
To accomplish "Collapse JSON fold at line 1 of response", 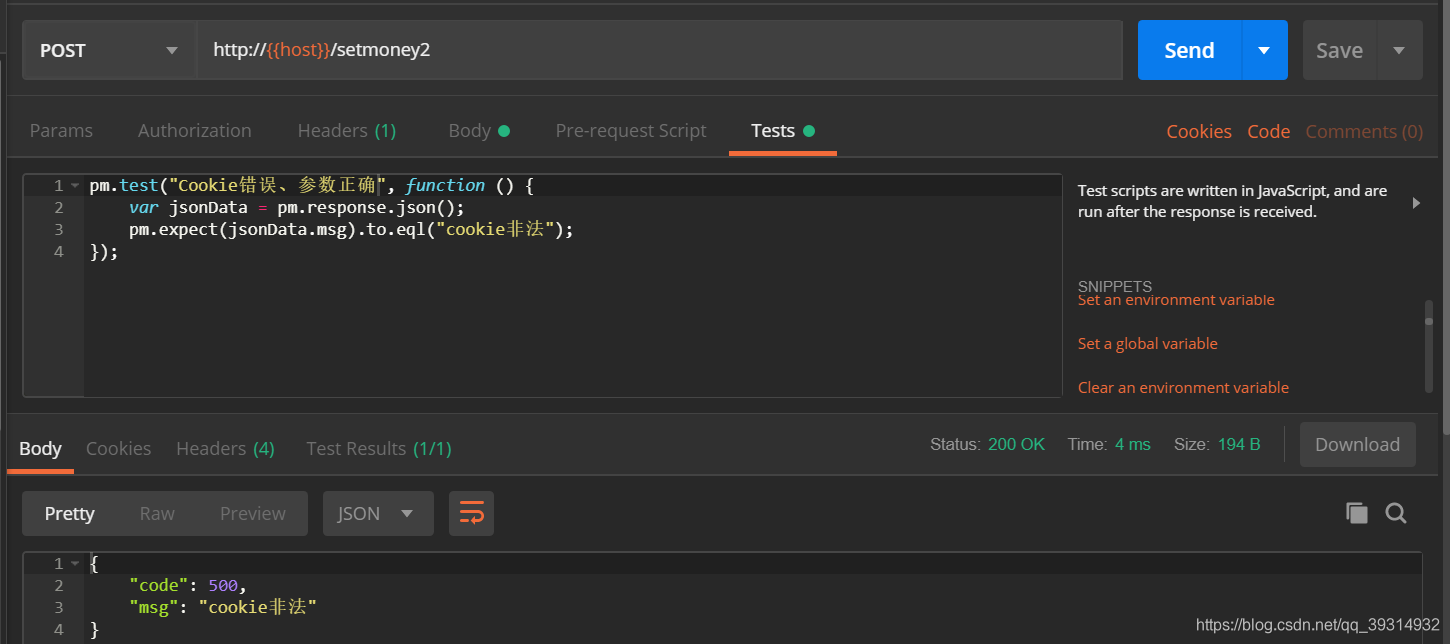I will click(74, 564).
